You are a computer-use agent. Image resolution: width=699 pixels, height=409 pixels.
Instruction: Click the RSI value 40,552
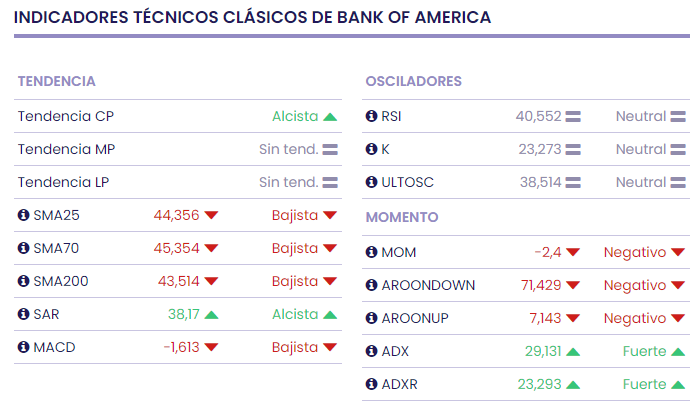(538, 116)
